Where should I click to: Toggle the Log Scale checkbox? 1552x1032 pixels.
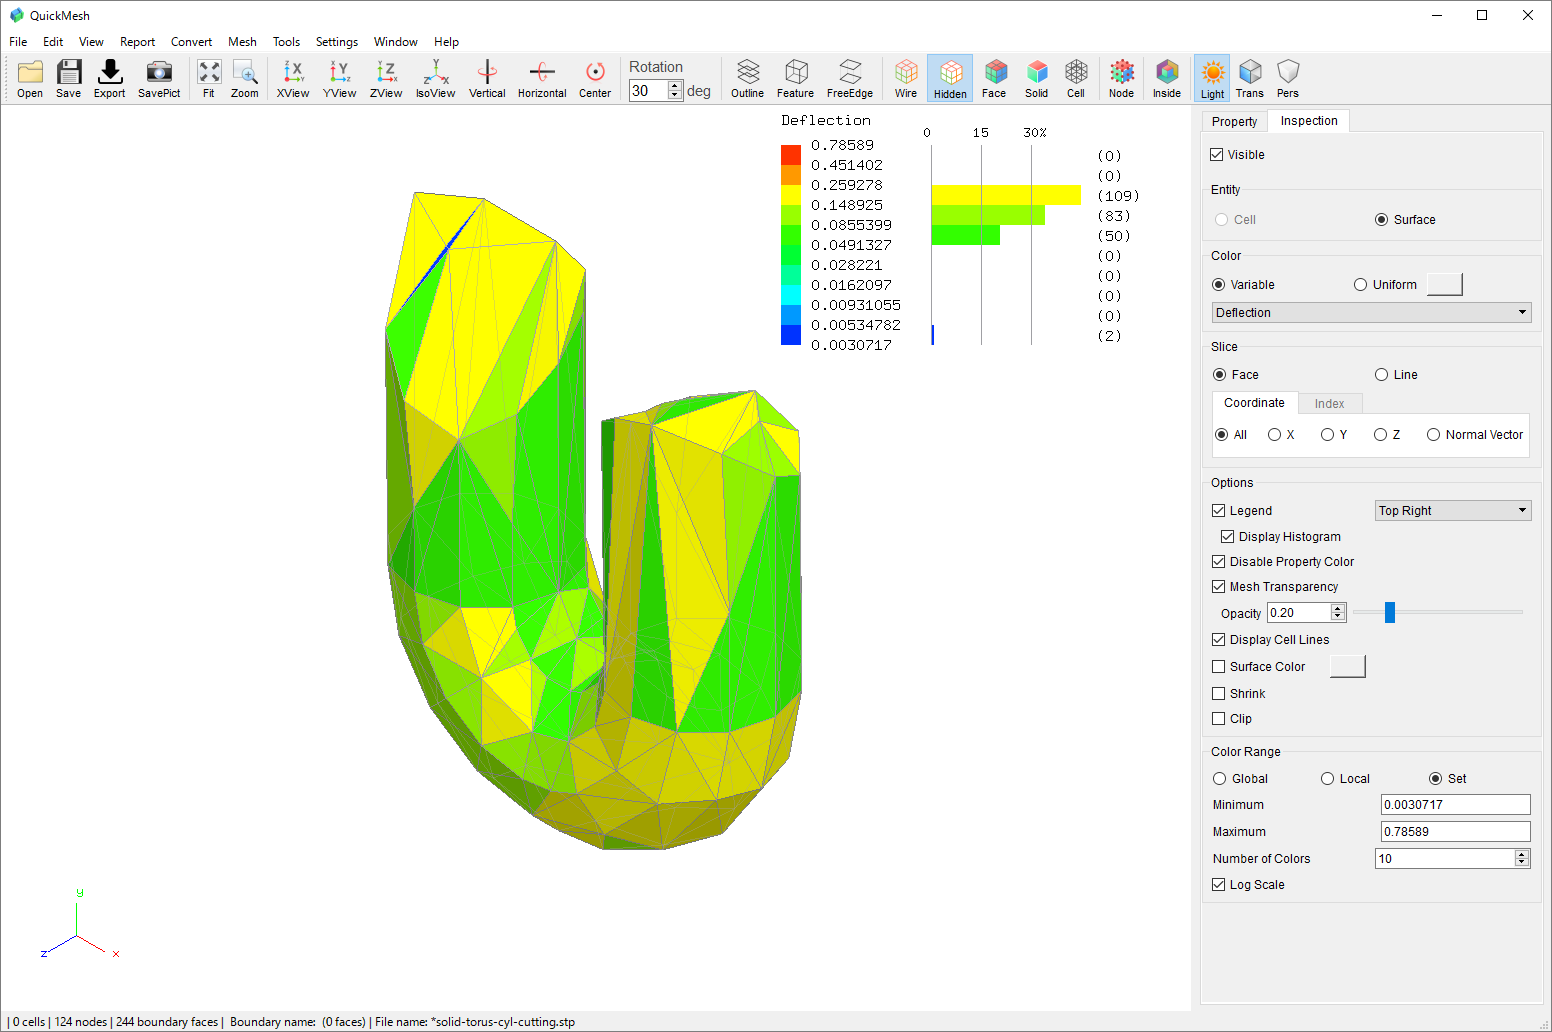(x=1218, y=885)
